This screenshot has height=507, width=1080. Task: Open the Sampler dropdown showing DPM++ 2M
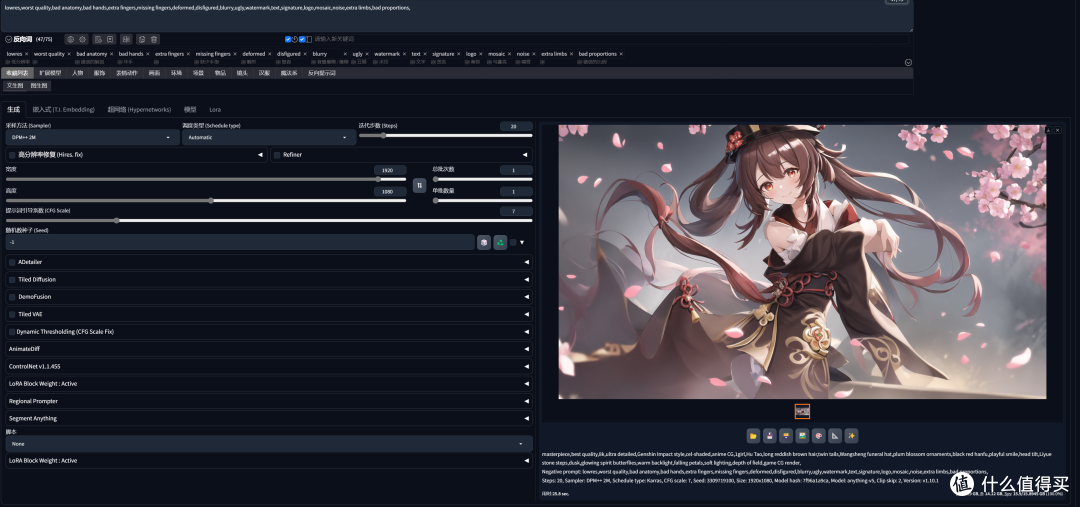(x=92, y=137)
